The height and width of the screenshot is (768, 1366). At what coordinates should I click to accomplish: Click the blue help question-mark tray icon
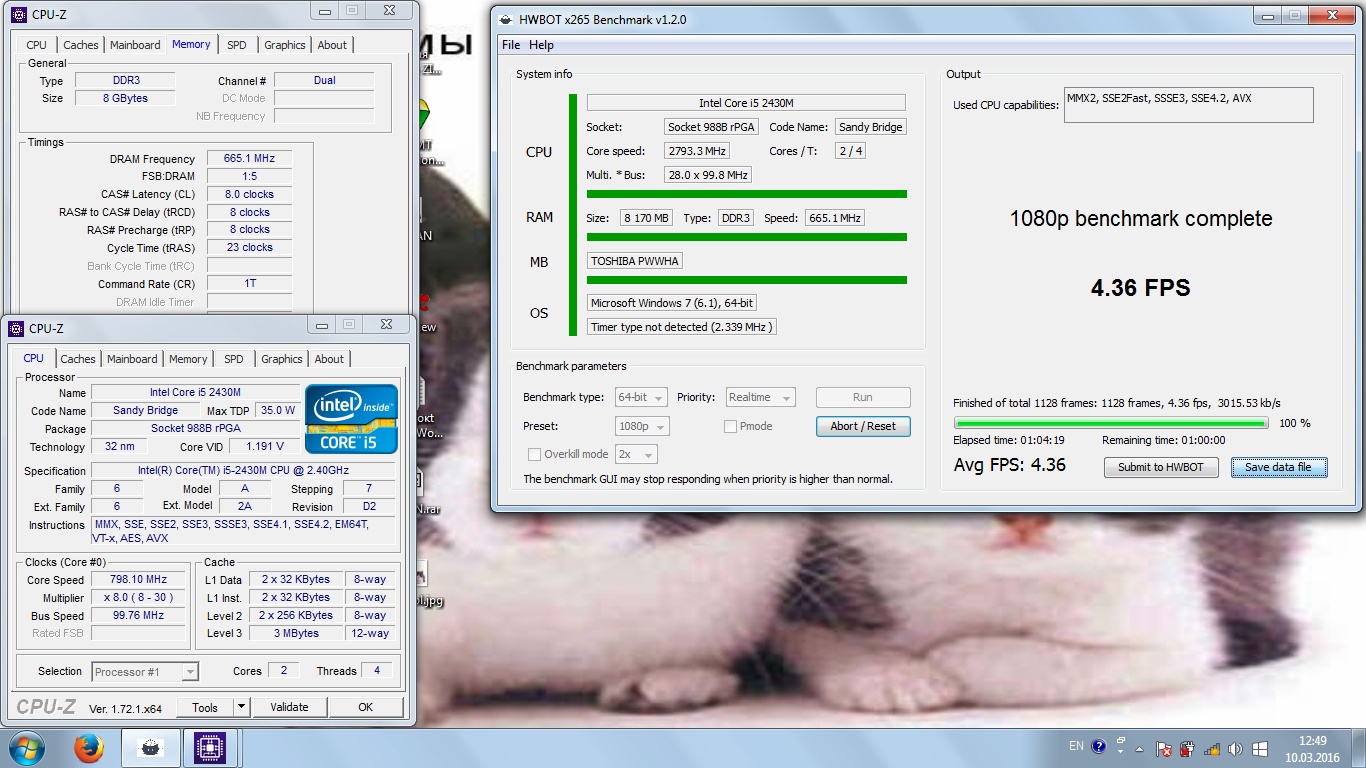tap(1099, 746)
